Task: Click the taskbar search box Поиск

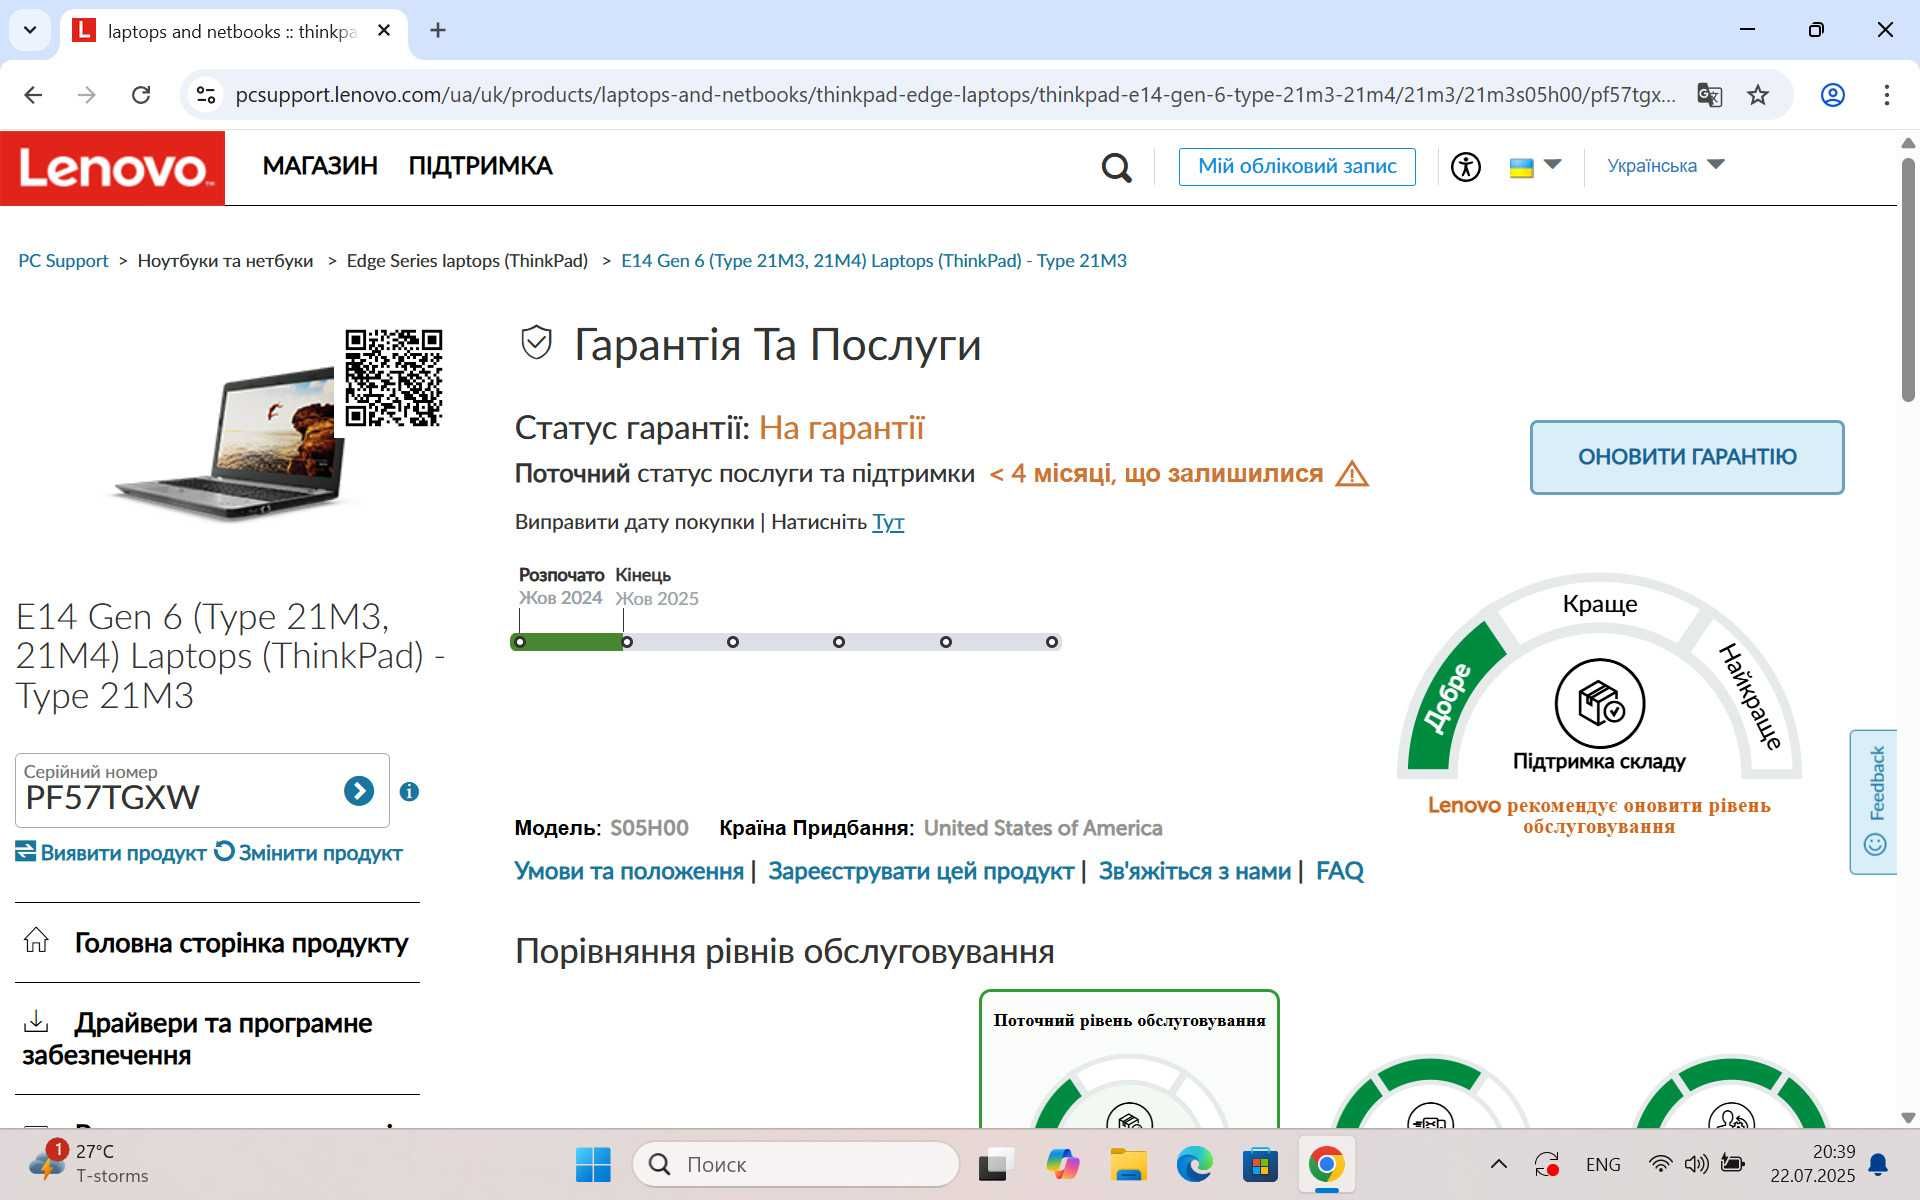Action: pos(796,1164)
